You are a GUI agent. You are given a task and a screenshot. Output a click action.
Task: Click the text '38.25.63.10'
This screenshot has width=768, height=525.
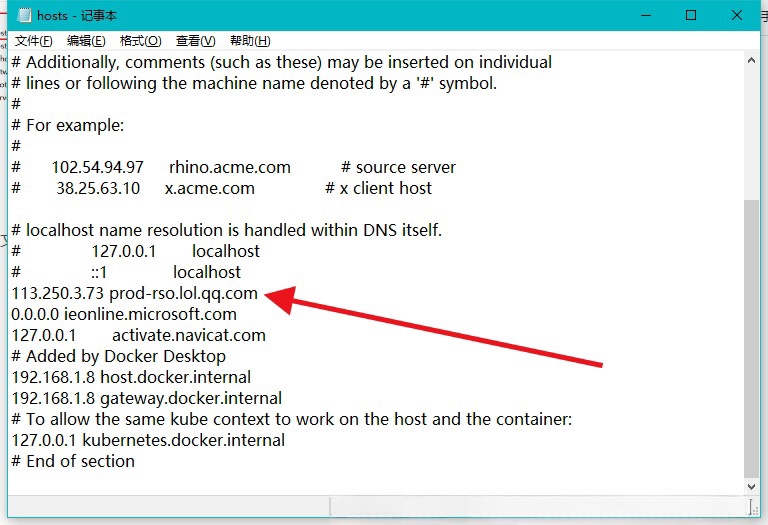pos(98,189)
